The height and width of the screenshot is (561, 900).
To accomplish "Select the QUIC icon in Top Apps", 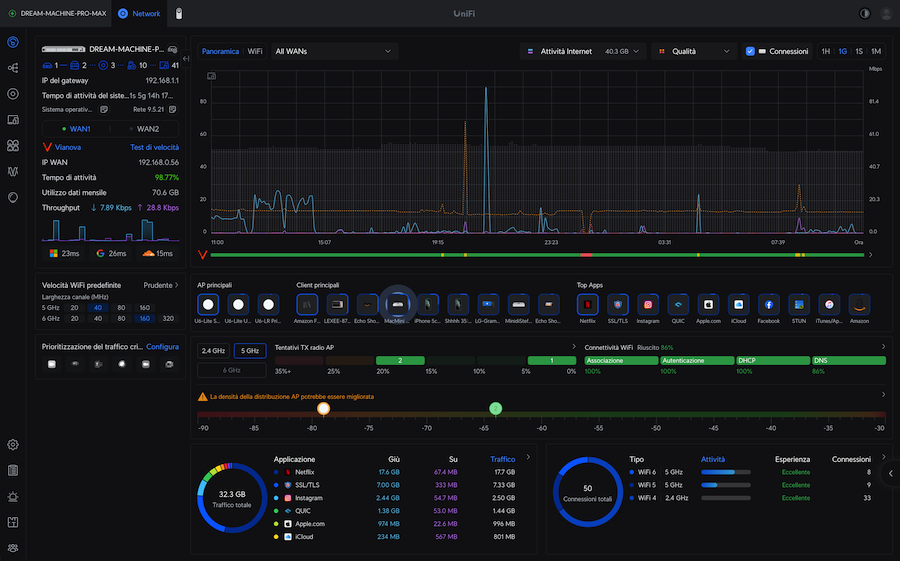I will (x=678, y=304).
